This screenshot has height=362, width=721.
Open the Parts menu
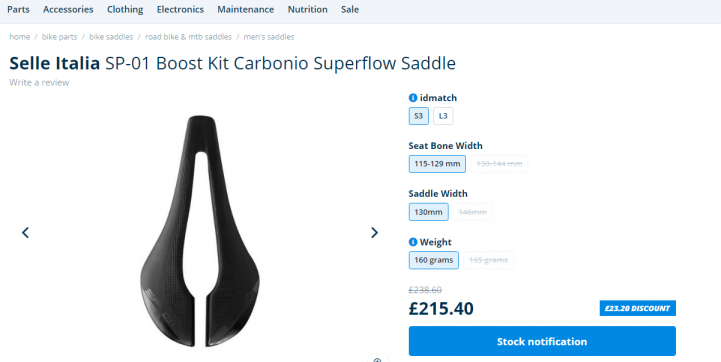18,9
